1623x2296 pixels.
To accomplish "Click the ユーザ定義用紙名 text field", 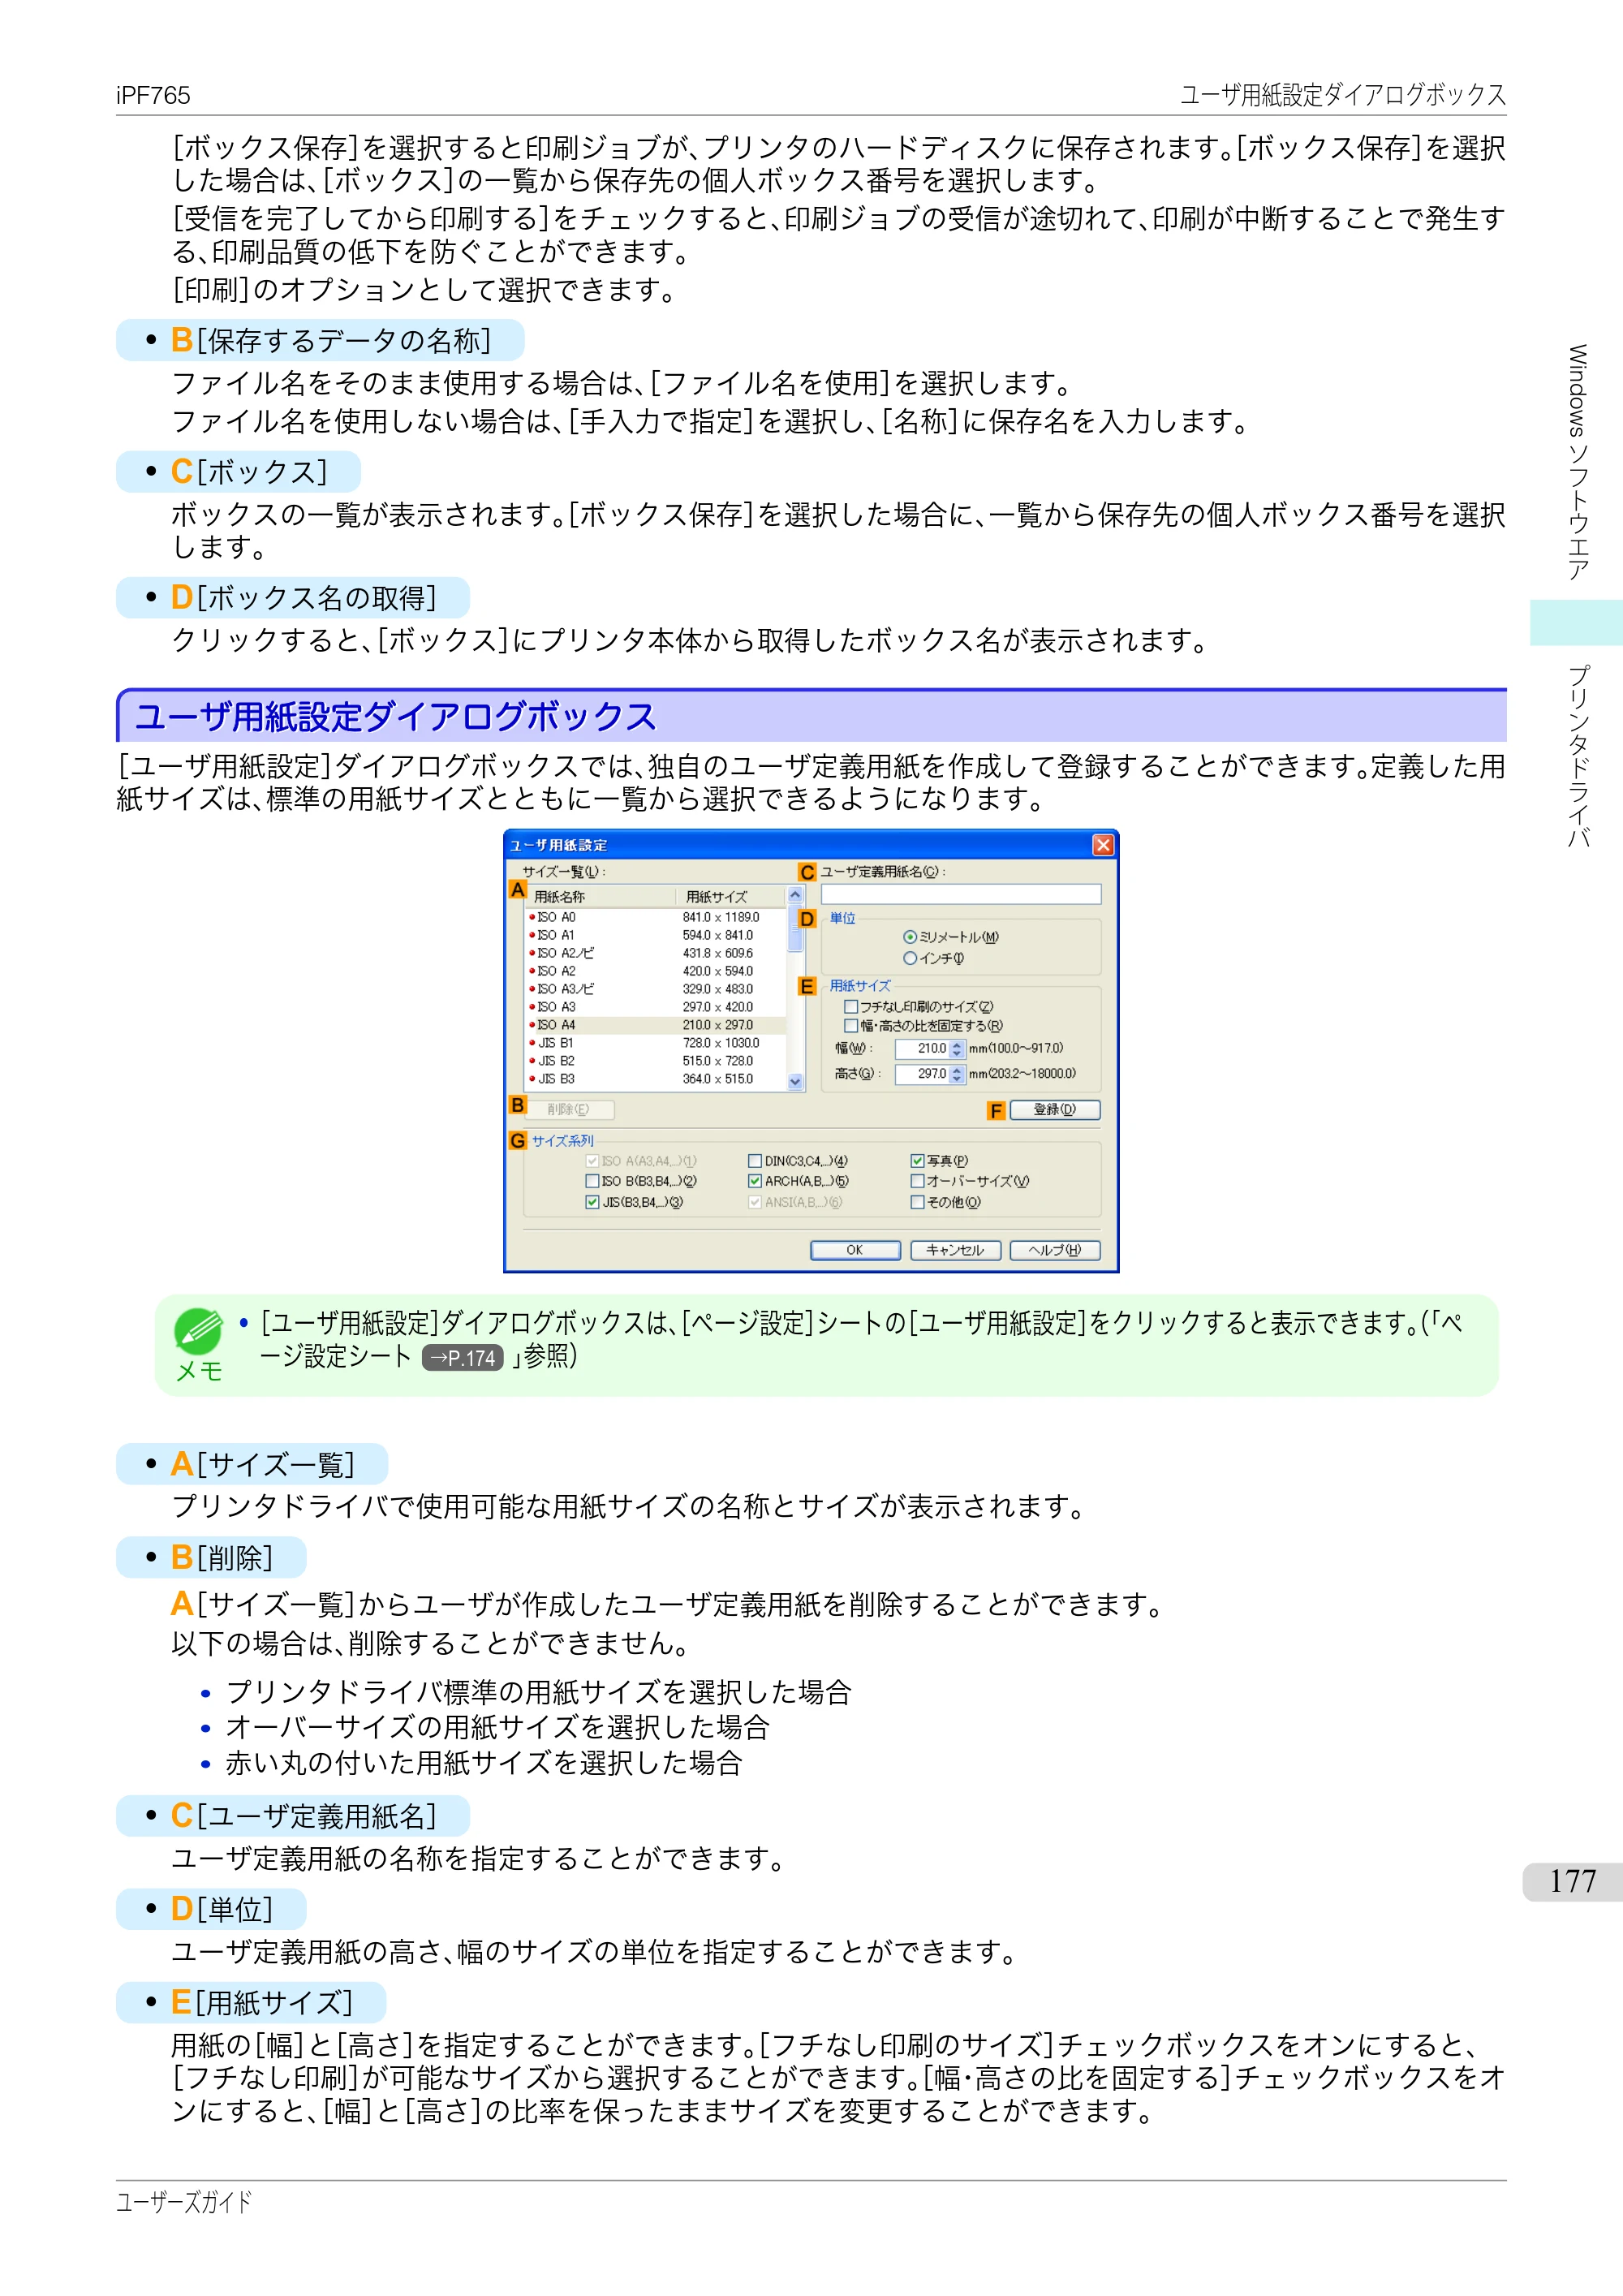I will (x=961, y=894).
